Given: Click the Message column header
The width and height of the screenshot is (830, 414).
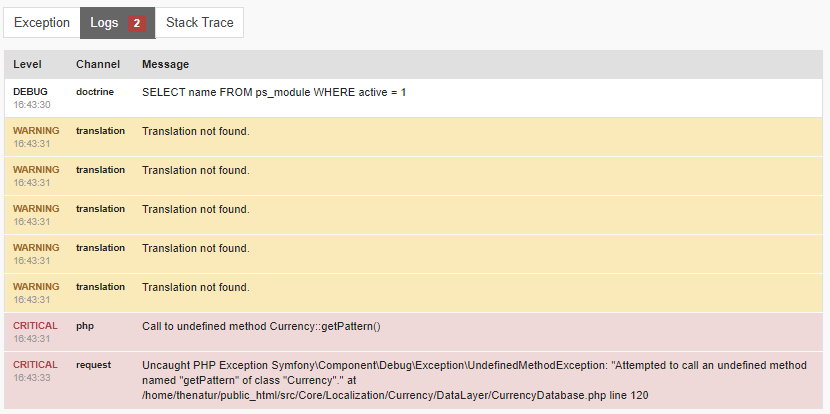Looking at the screenshot, I should point(165,65).
